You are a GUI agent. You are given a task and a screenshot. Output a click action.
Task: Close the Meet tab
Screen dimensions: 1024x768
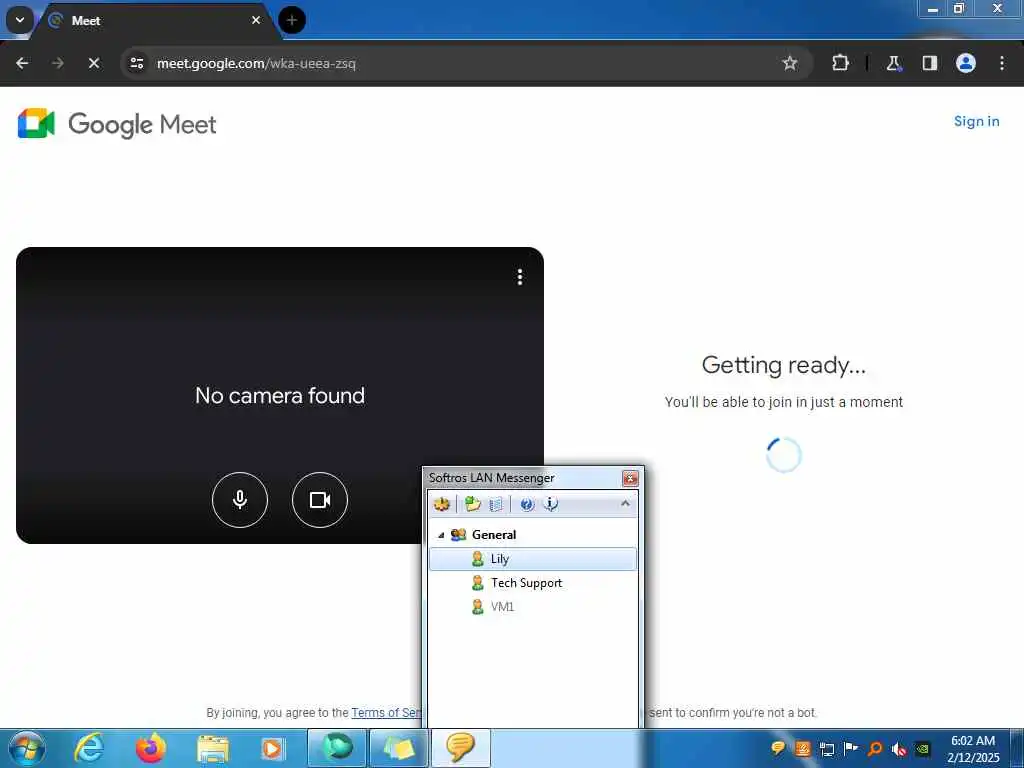[x=256, y=20]
